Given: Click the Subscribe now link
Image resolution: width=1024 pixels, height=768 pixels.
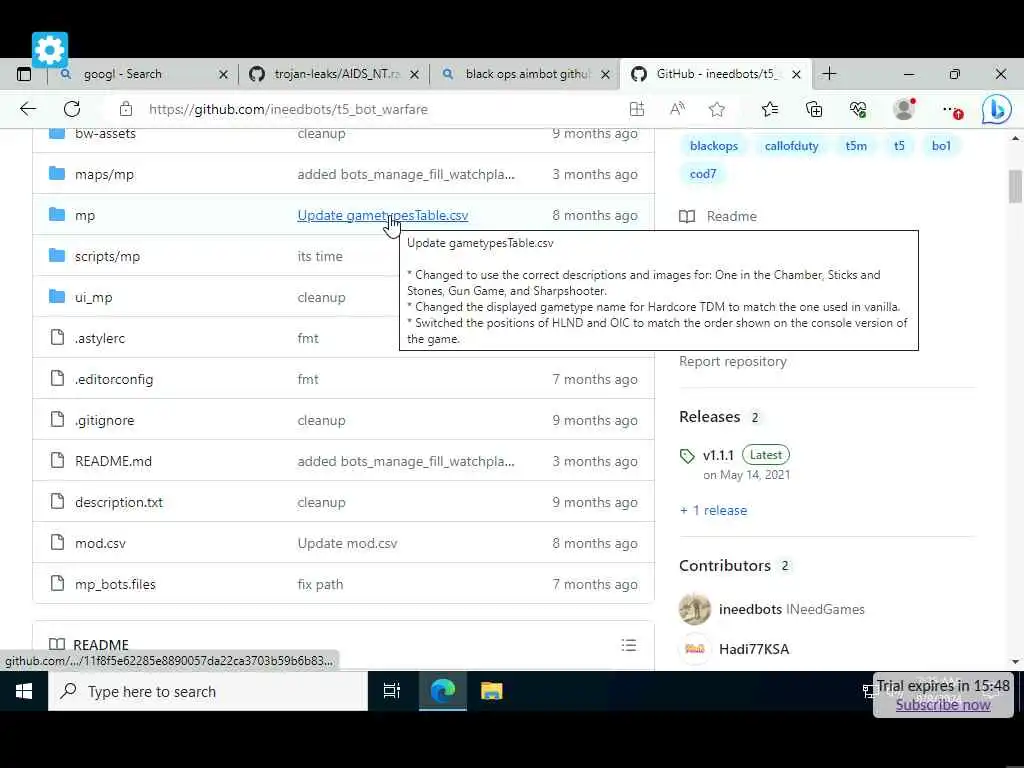Looking at the screenshot, I should [943, 705].
